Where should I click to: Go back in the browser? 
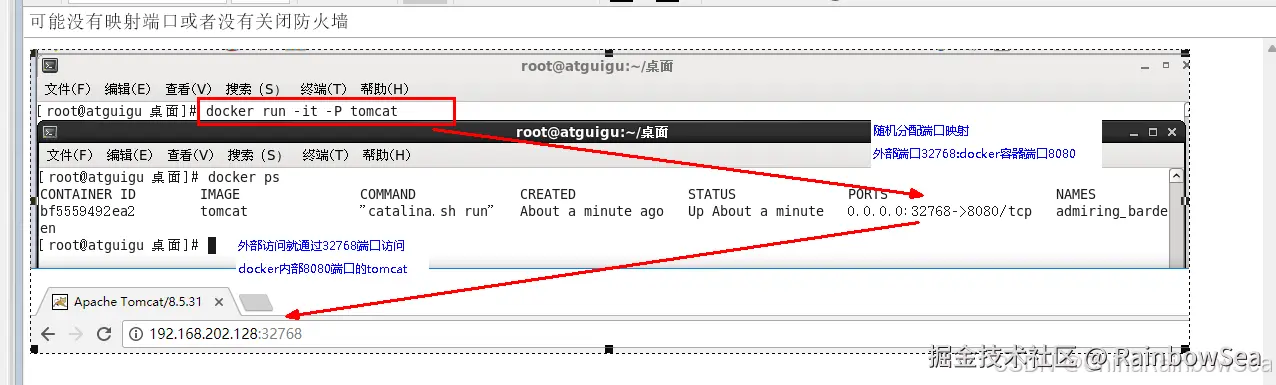pyautogui.click(x=48, y=334)
